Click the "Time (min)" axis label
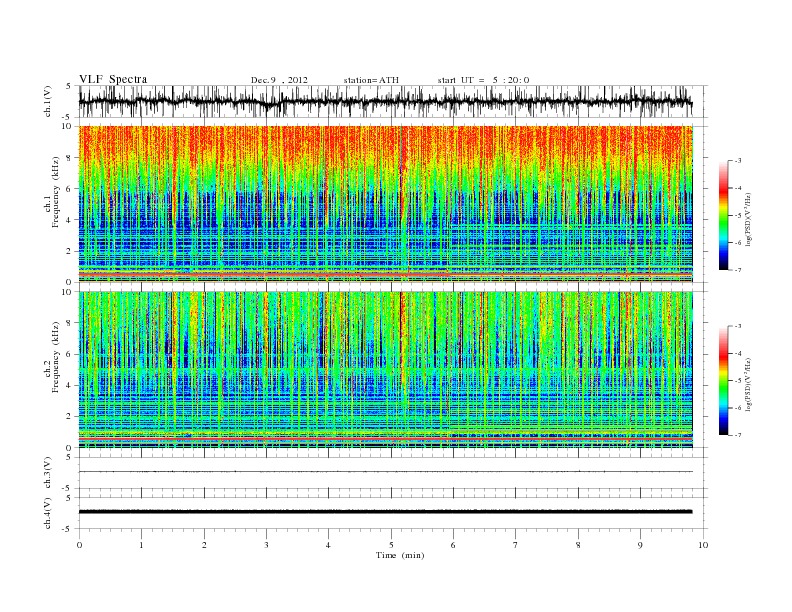This screenshot has height=612, width=792. (x=400, y=555)
